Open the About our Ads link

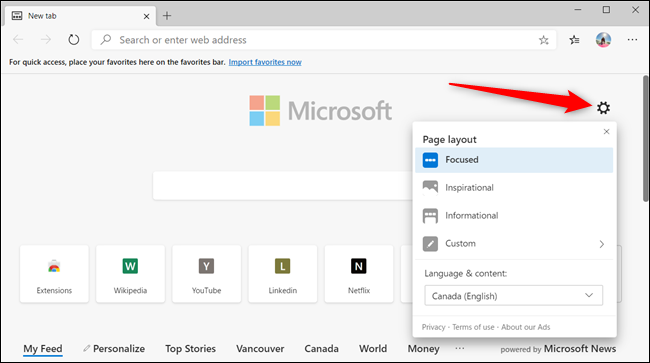coord(526,327)
